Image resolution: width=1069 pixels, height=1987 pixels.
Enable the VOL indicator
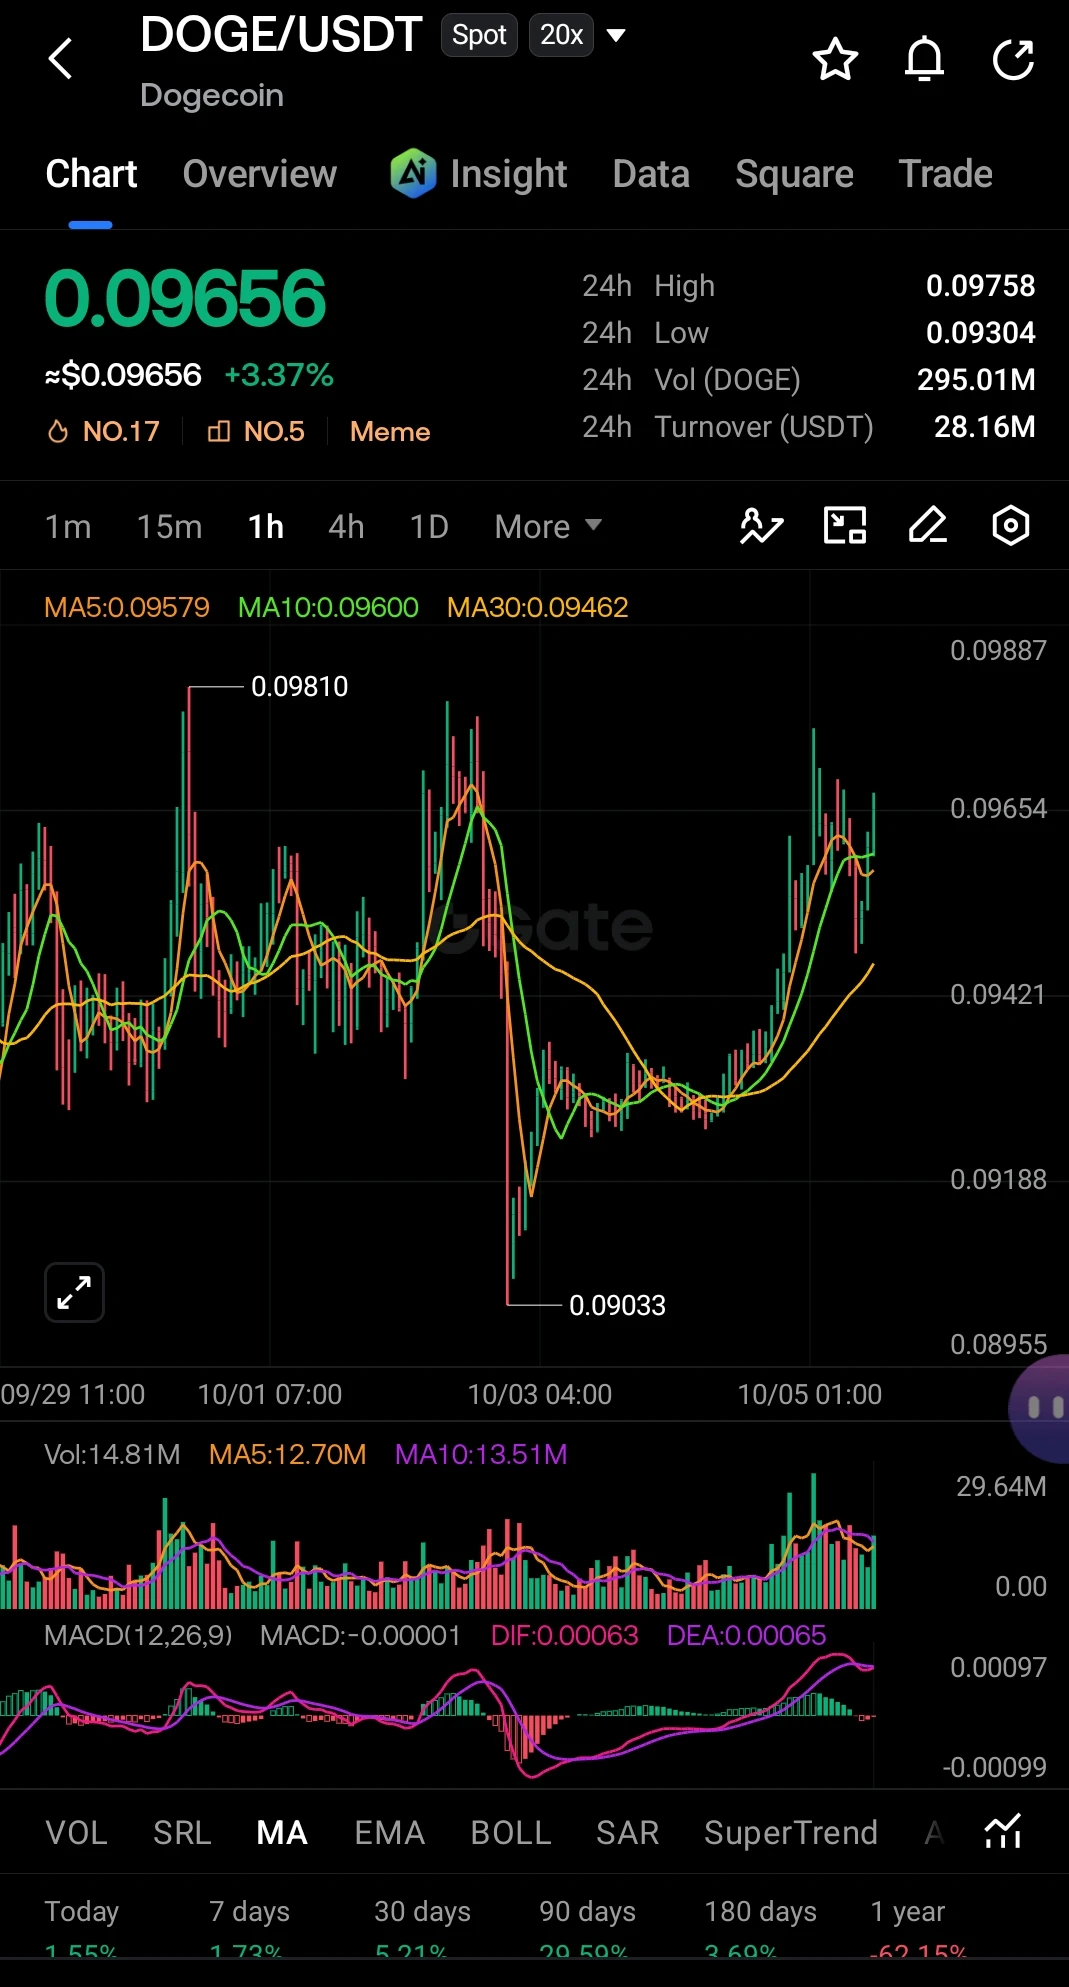76,1832
